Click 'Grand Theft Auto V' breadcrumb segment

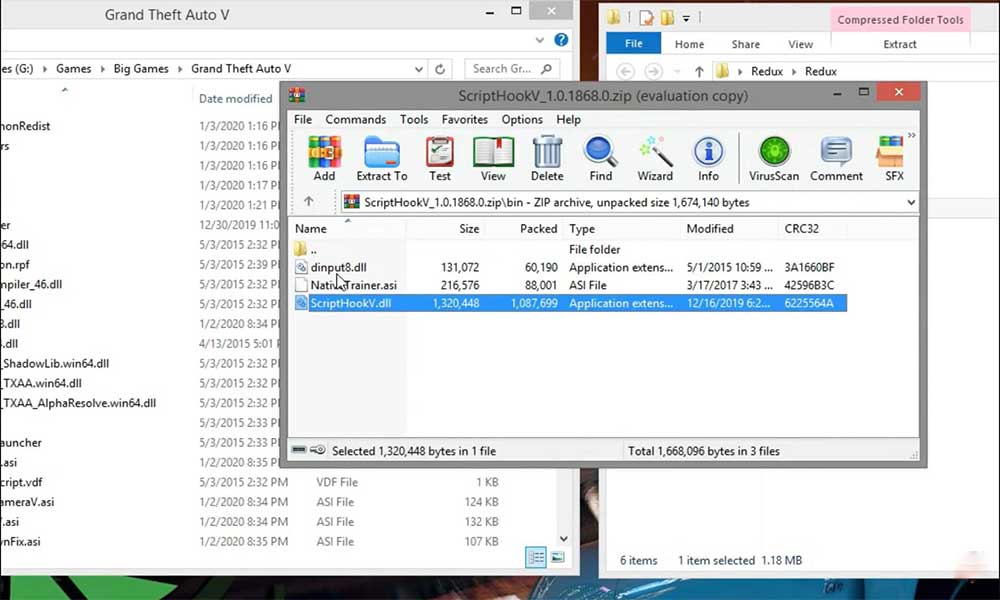241,68
